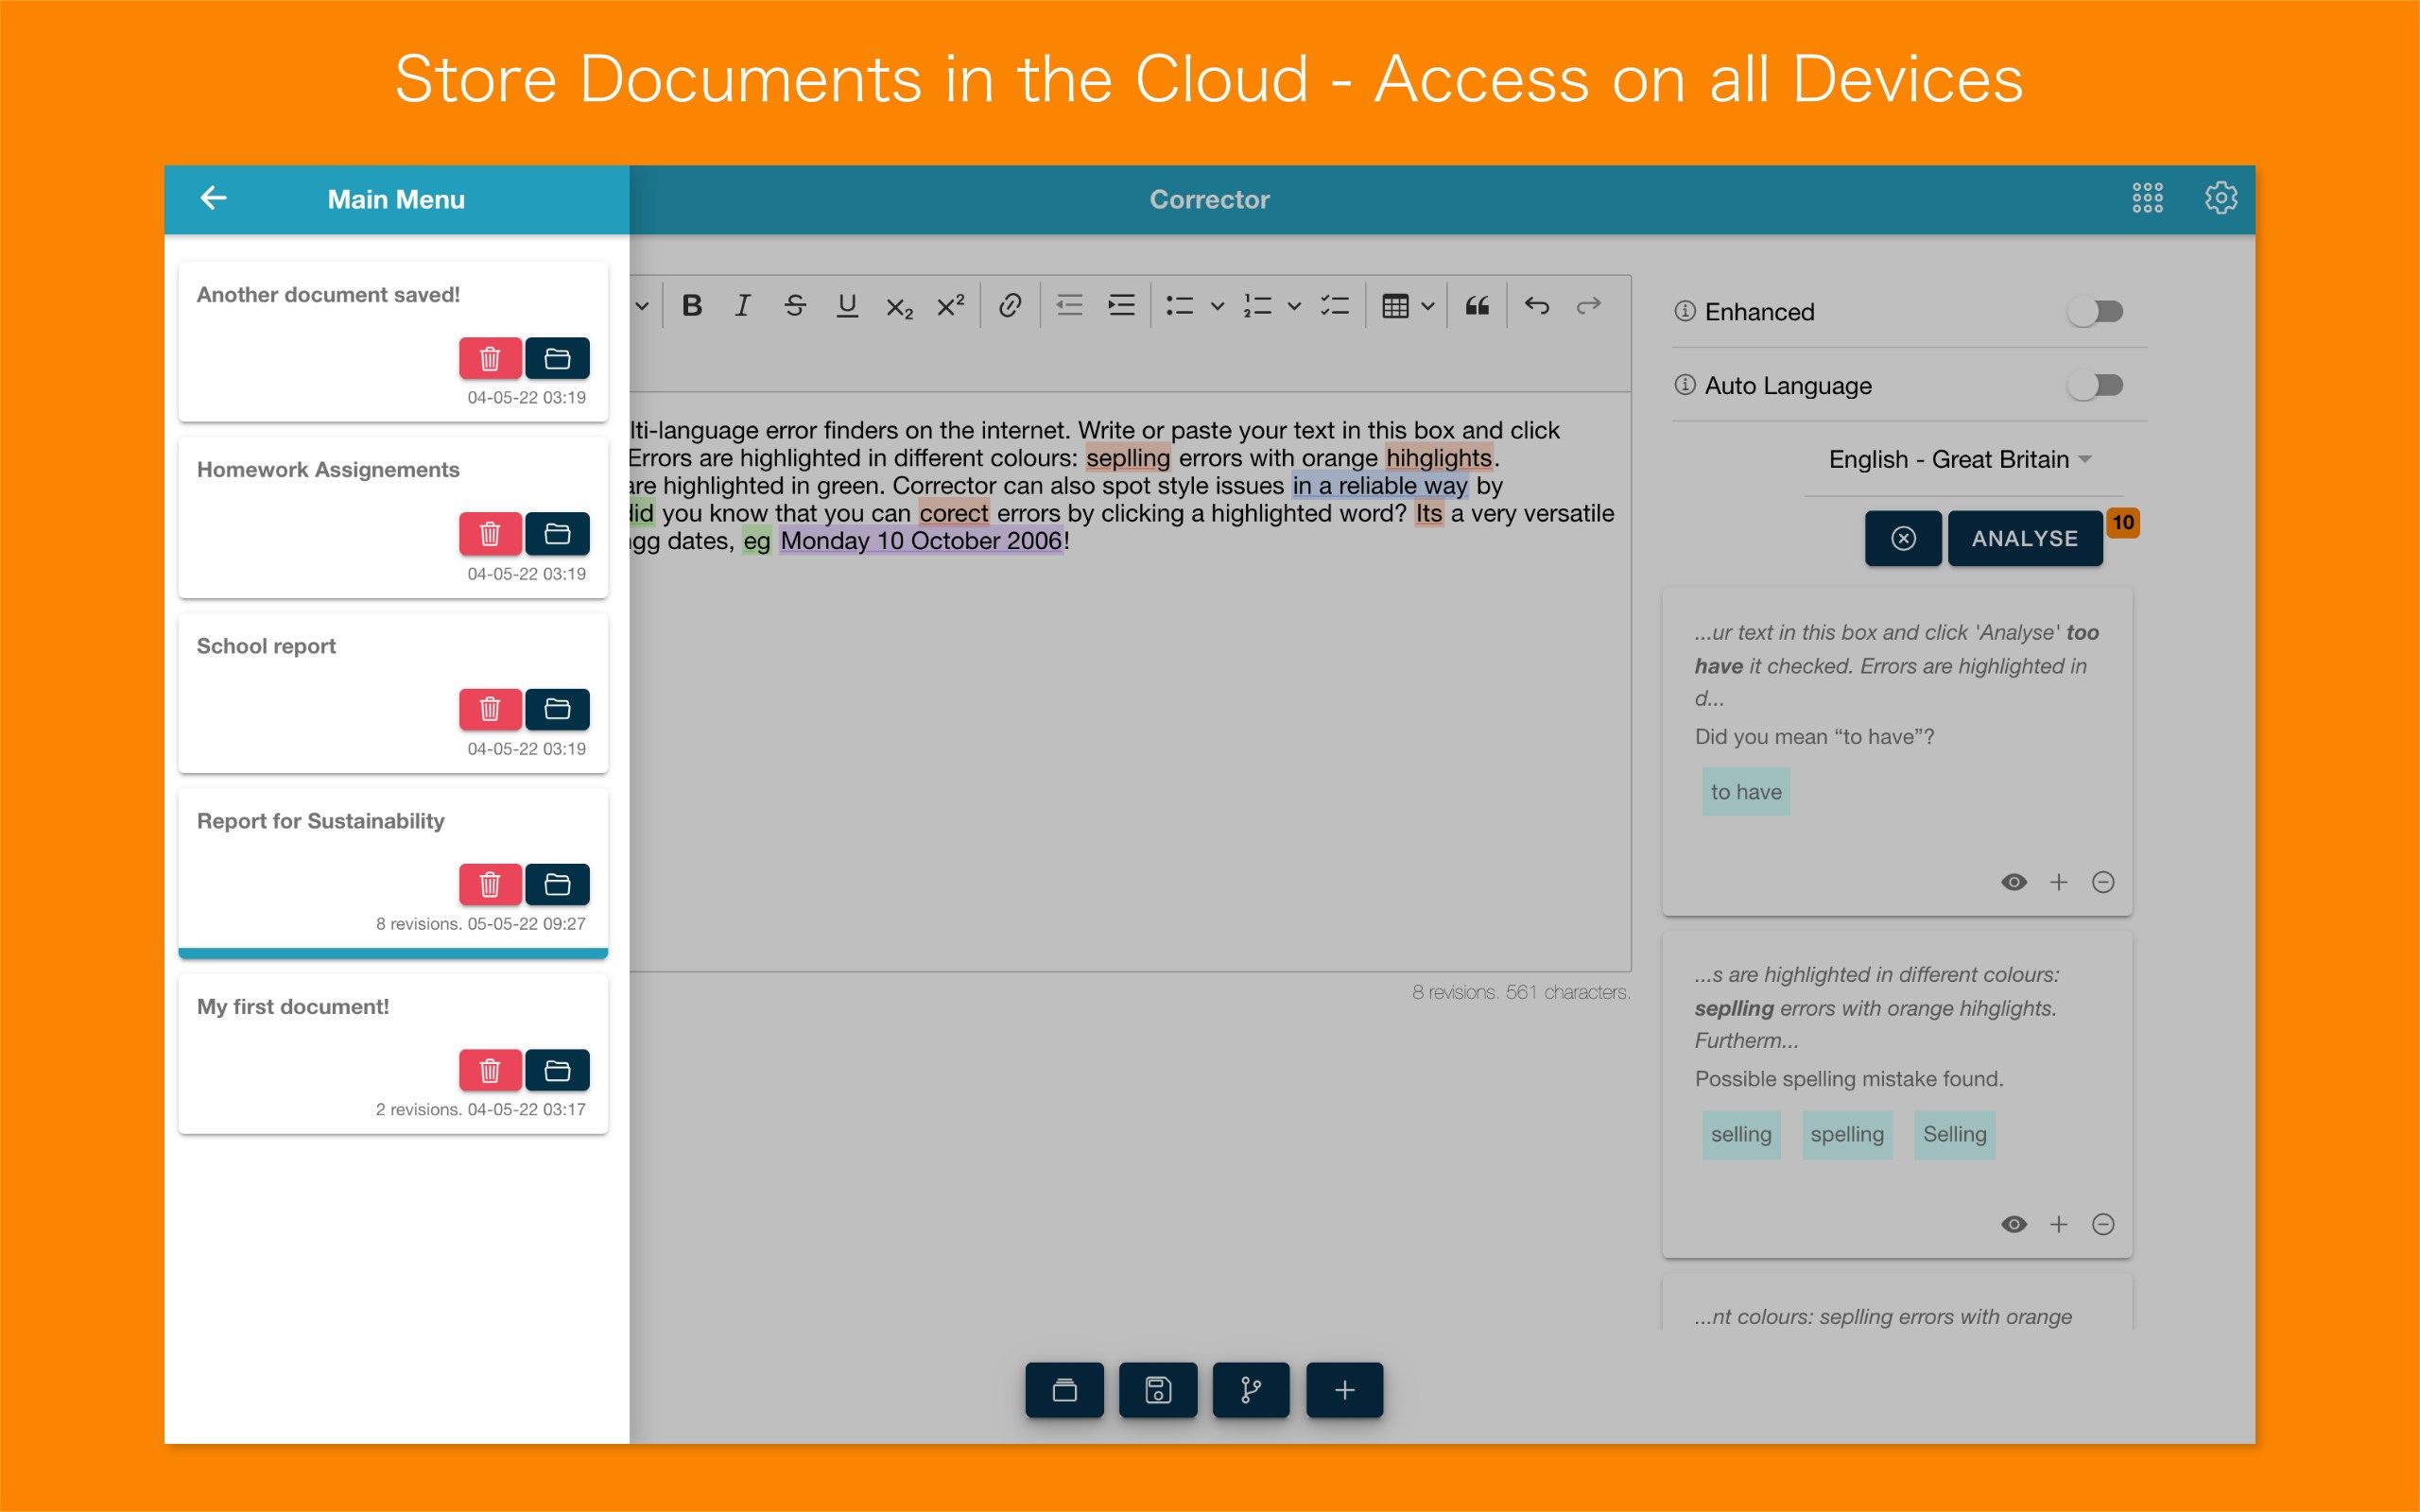Open 'My first document!' with folder icon

click(557, 1070)
